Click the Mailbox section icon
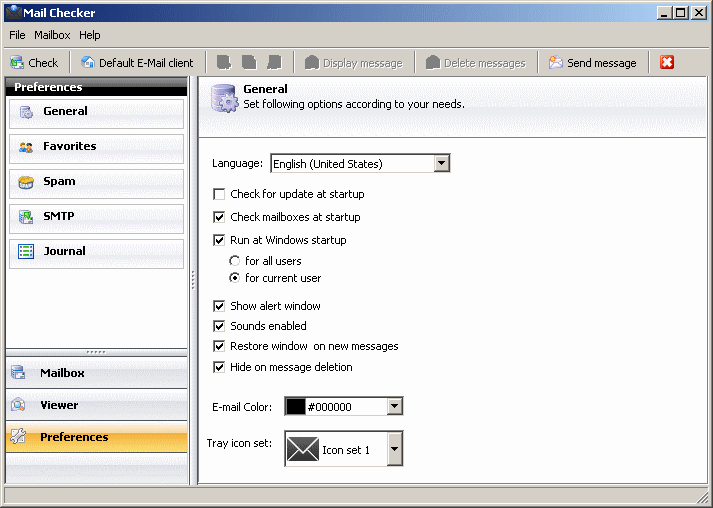The image size is (713, 508). pyautogui.click(x=18, y=372)
